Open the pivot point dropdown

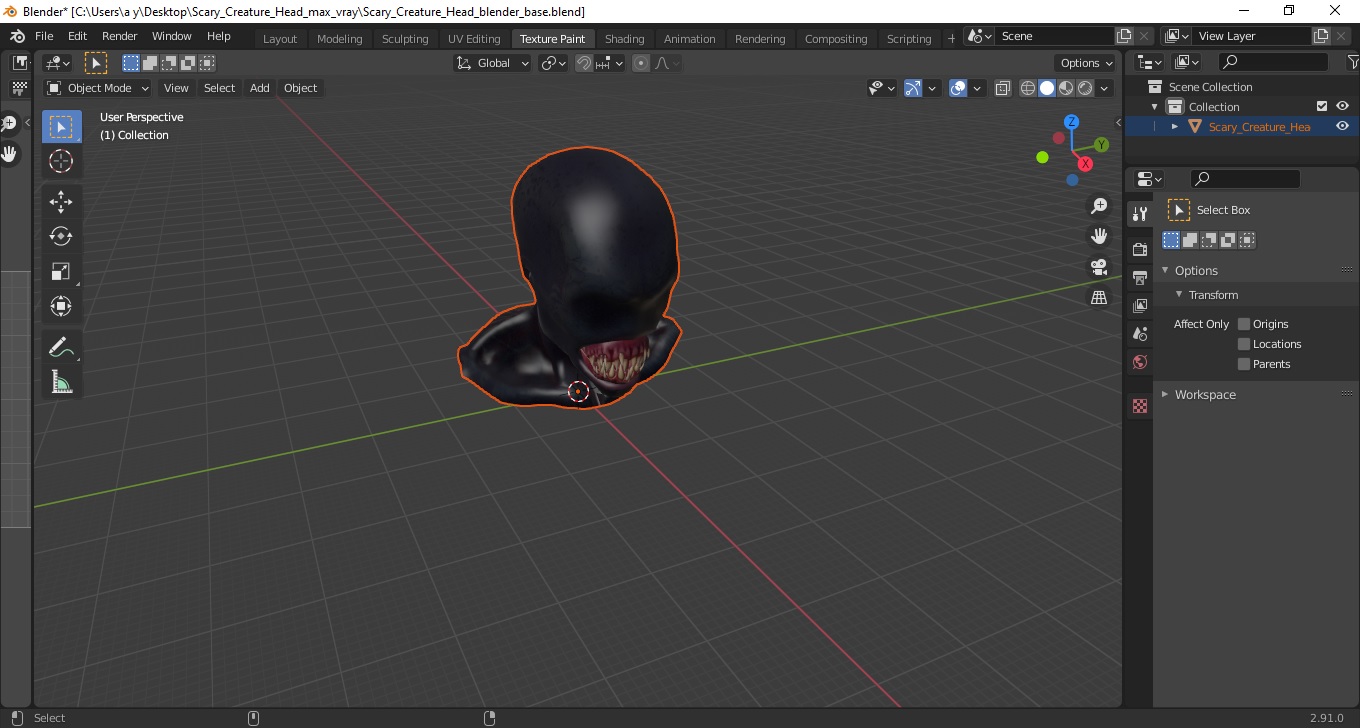point(553,63)
